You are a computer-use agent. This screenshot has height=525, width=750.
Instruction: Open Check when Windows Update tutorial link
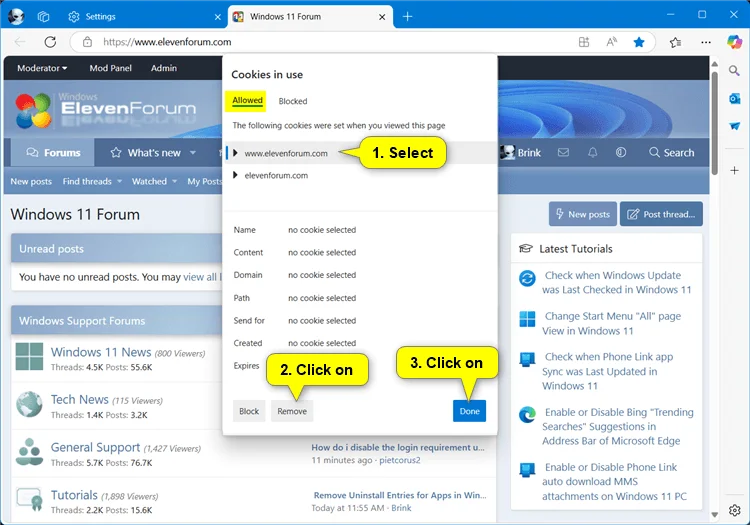click(x=617, y=282)
